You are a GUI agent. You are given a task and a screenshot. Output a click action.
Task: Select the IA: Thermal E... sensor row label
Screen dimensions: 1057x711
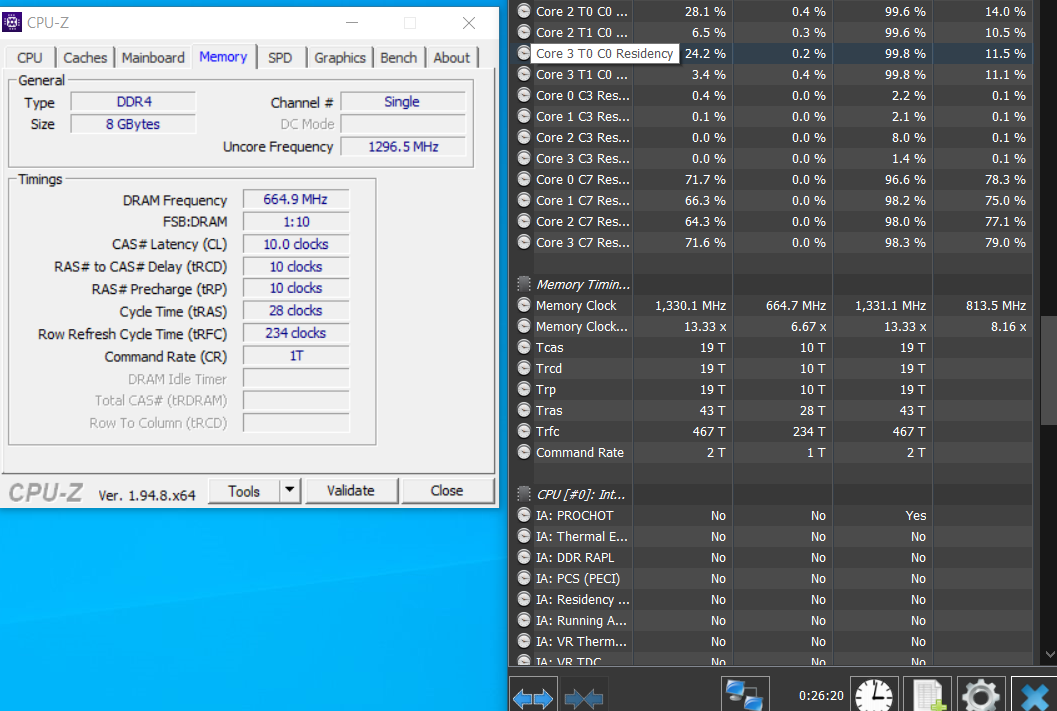pos(581,536)
